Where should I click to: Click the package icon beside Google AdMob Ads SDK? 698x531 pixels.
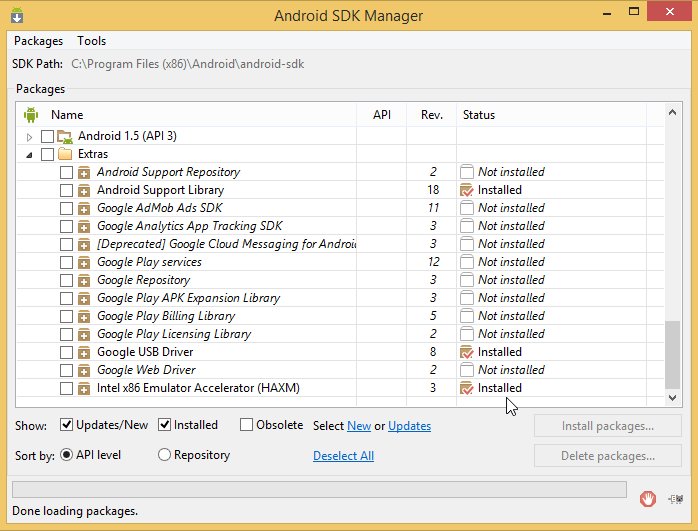click(x=84, y=209)
